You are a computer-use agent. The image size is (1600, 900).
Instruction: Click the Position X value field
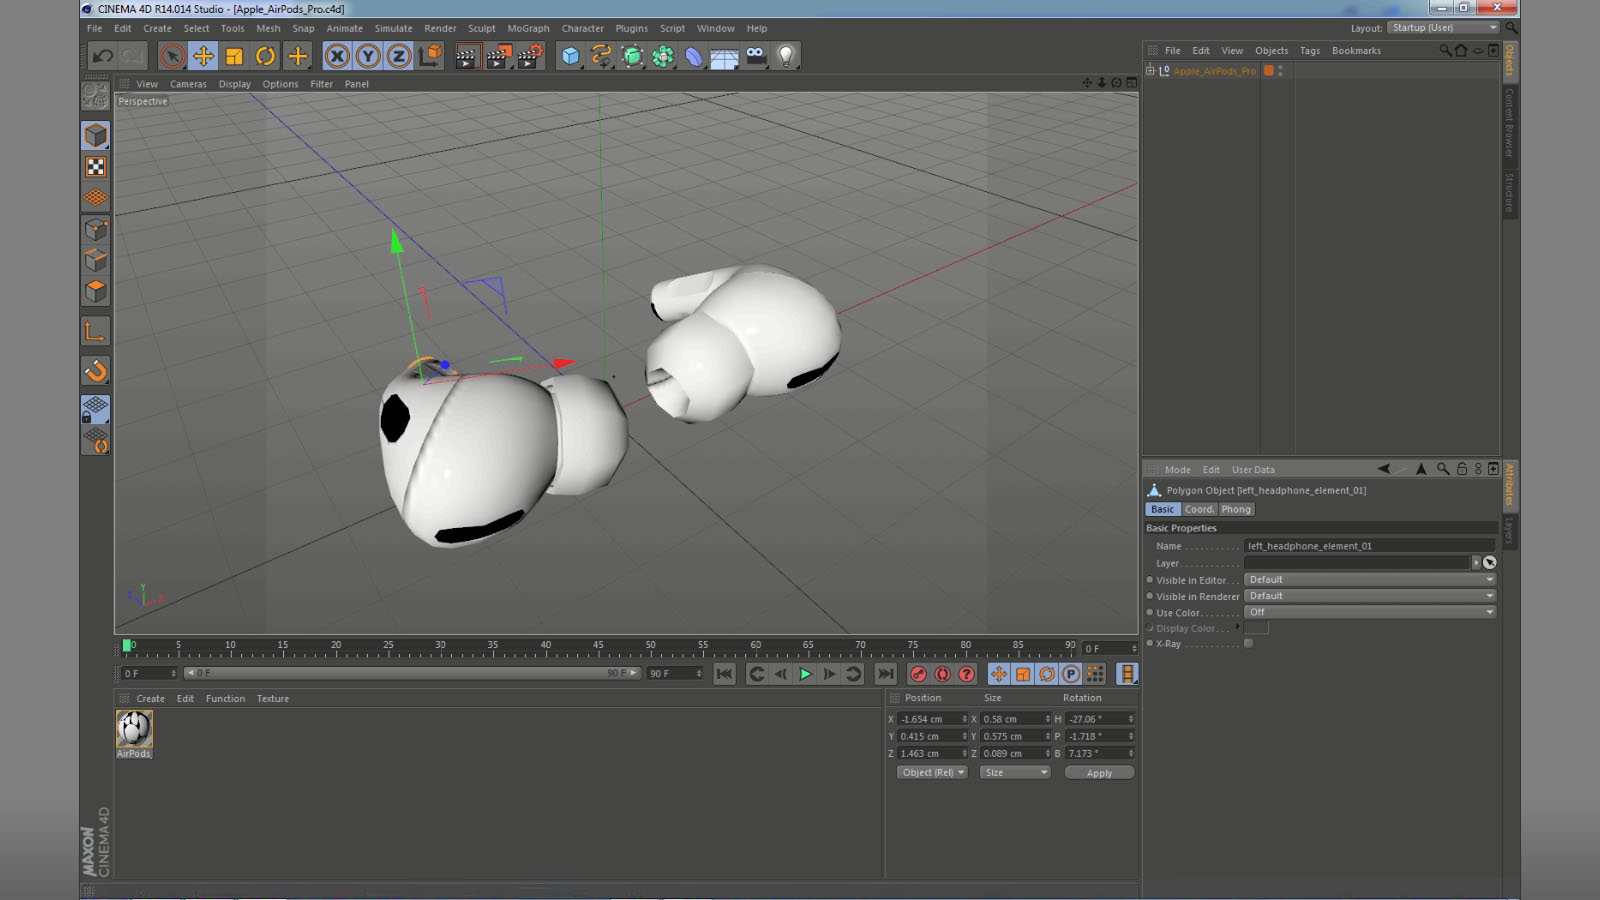pos(932,719)
